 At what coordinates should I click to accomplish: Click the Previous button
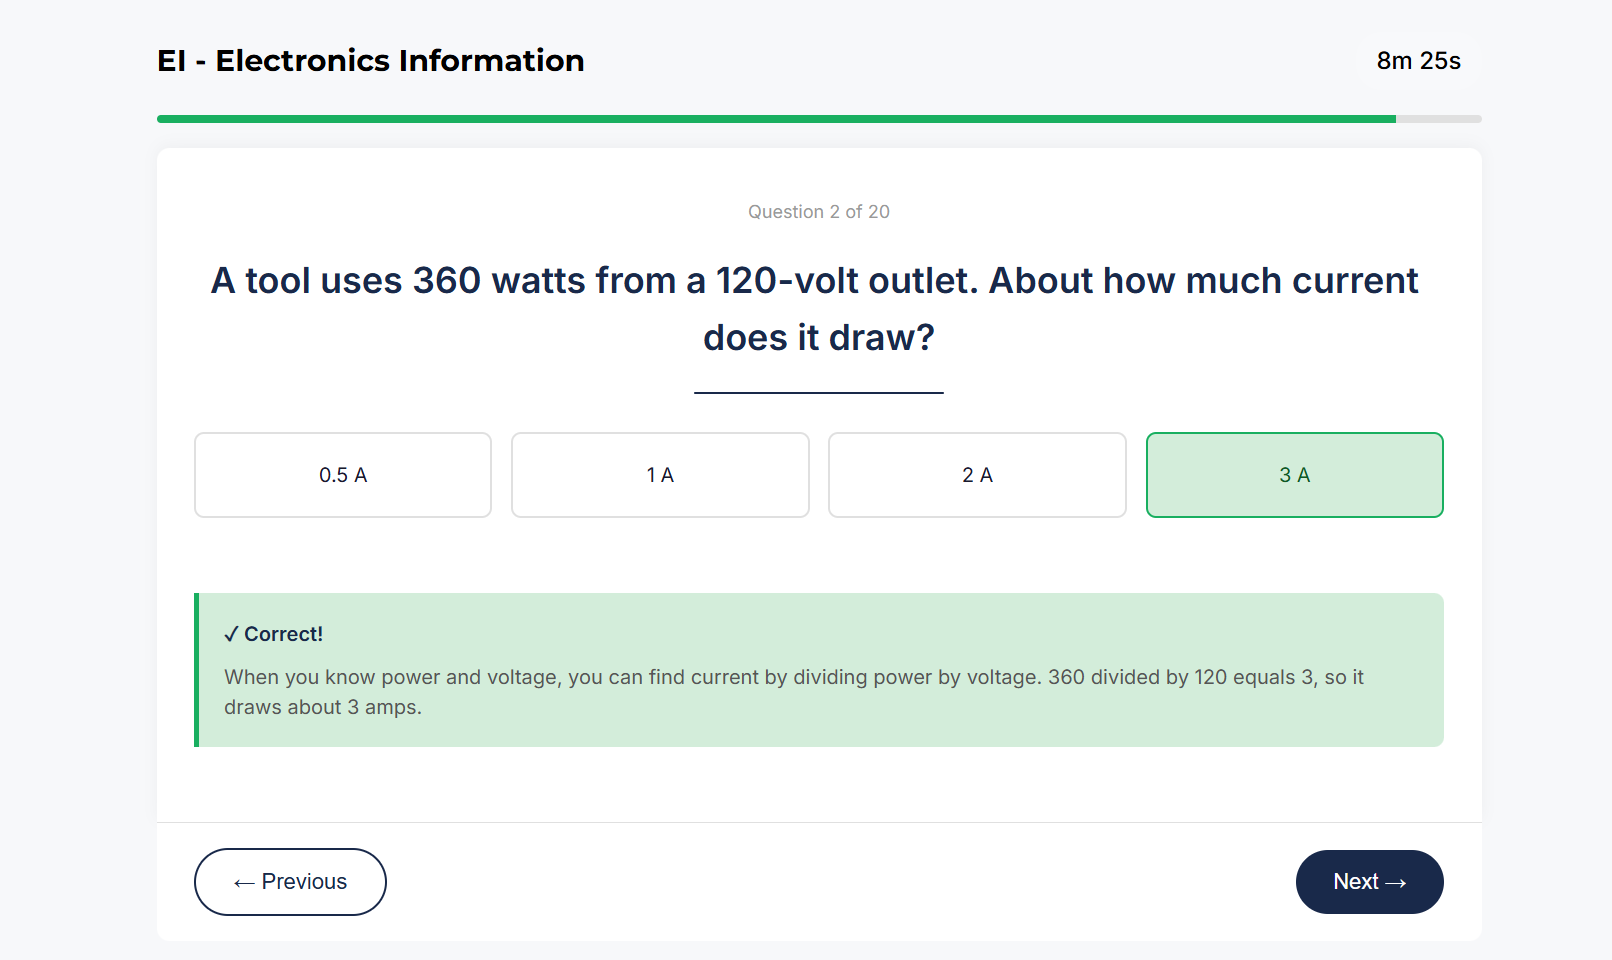[x=289, y=881]
